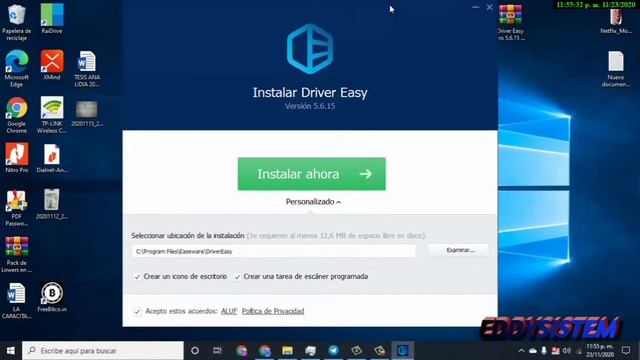This screenshot has width=640, height=360.
Task: Collapse the Personalizado options section
Action: pyautogui.click(x=313, y=202)
